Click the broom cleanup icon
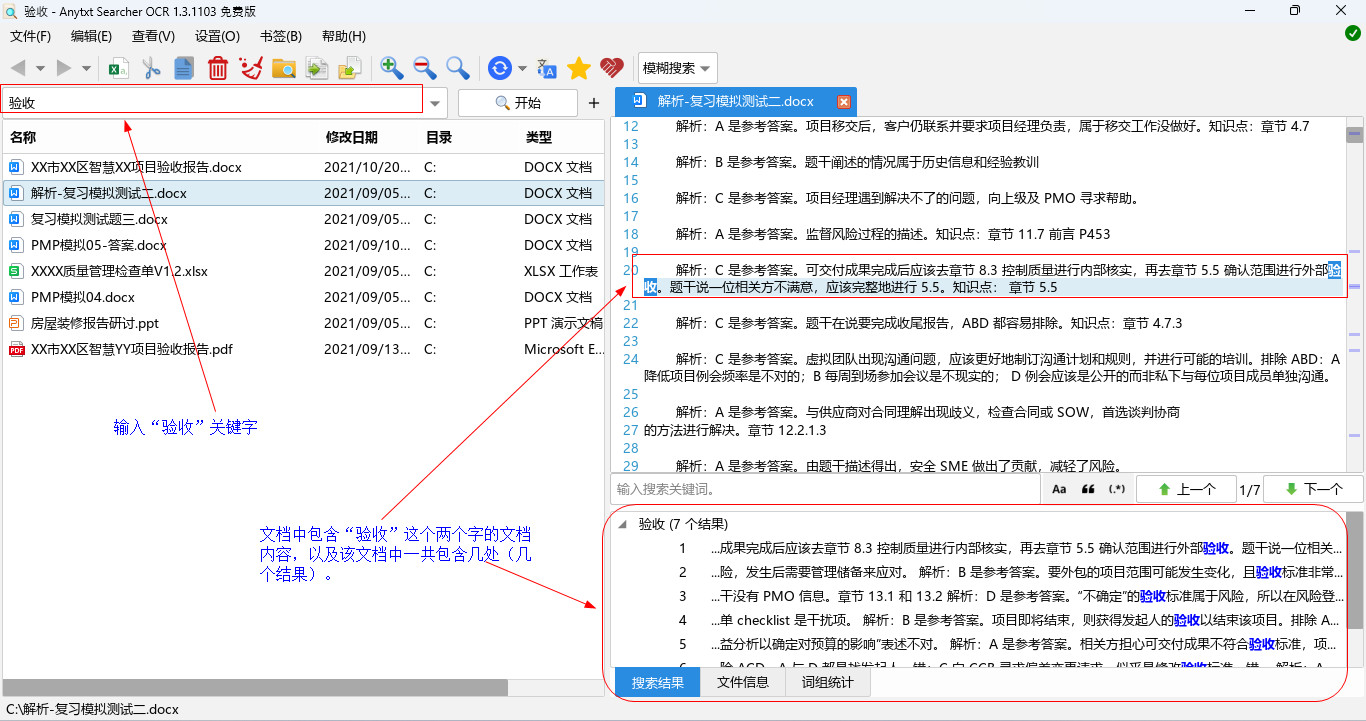Screen dimensions: 1366x721 [252, 68]
